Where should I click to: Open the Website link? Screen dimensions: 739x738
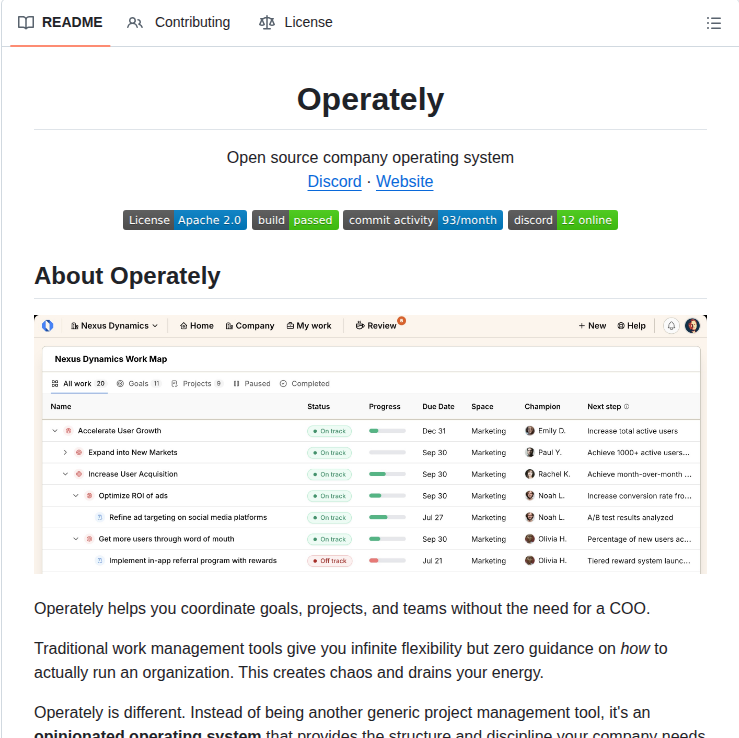coord(404,182)
